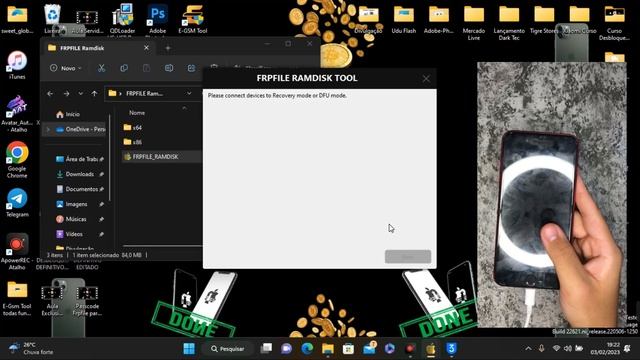Open the QDLoader desktop icon
Image resolution: width=640 pixels, height=360 pixels.
(x=122, y=19)
